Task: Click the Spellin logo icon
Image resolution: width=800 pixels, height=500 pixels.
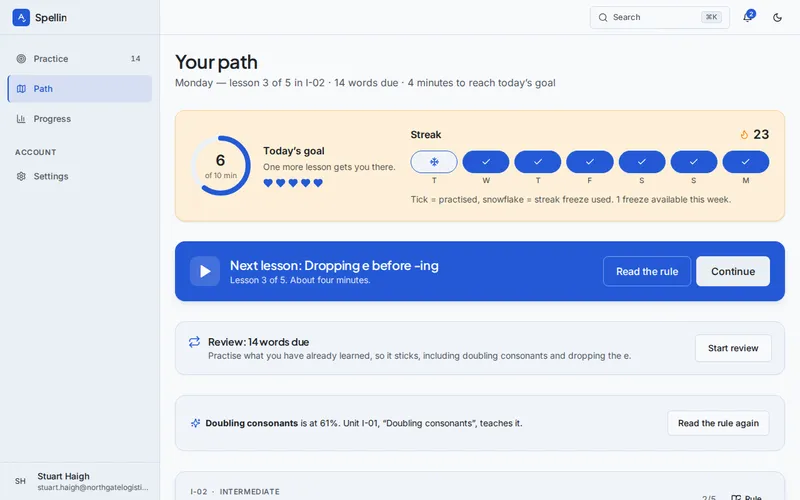Action: tap(21, 17)
